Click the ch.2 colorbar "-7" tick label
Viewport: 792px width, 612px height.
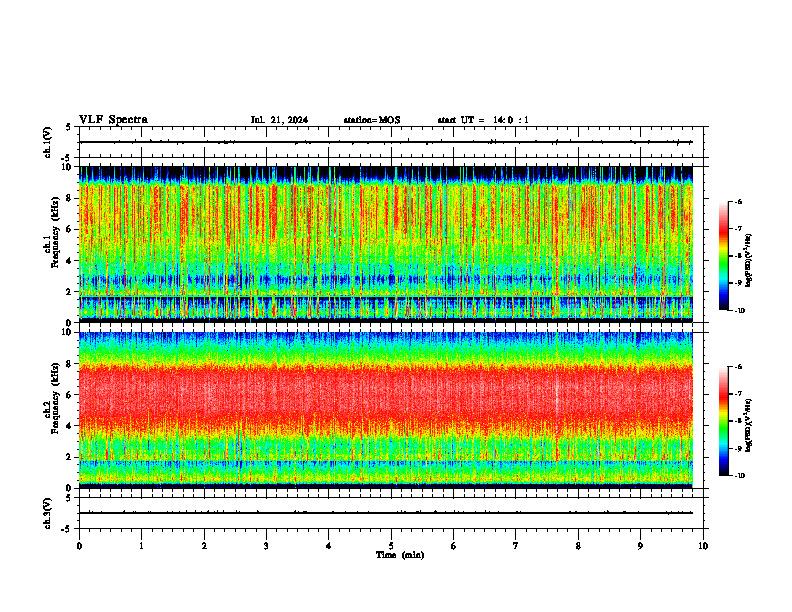click(738, 394)
